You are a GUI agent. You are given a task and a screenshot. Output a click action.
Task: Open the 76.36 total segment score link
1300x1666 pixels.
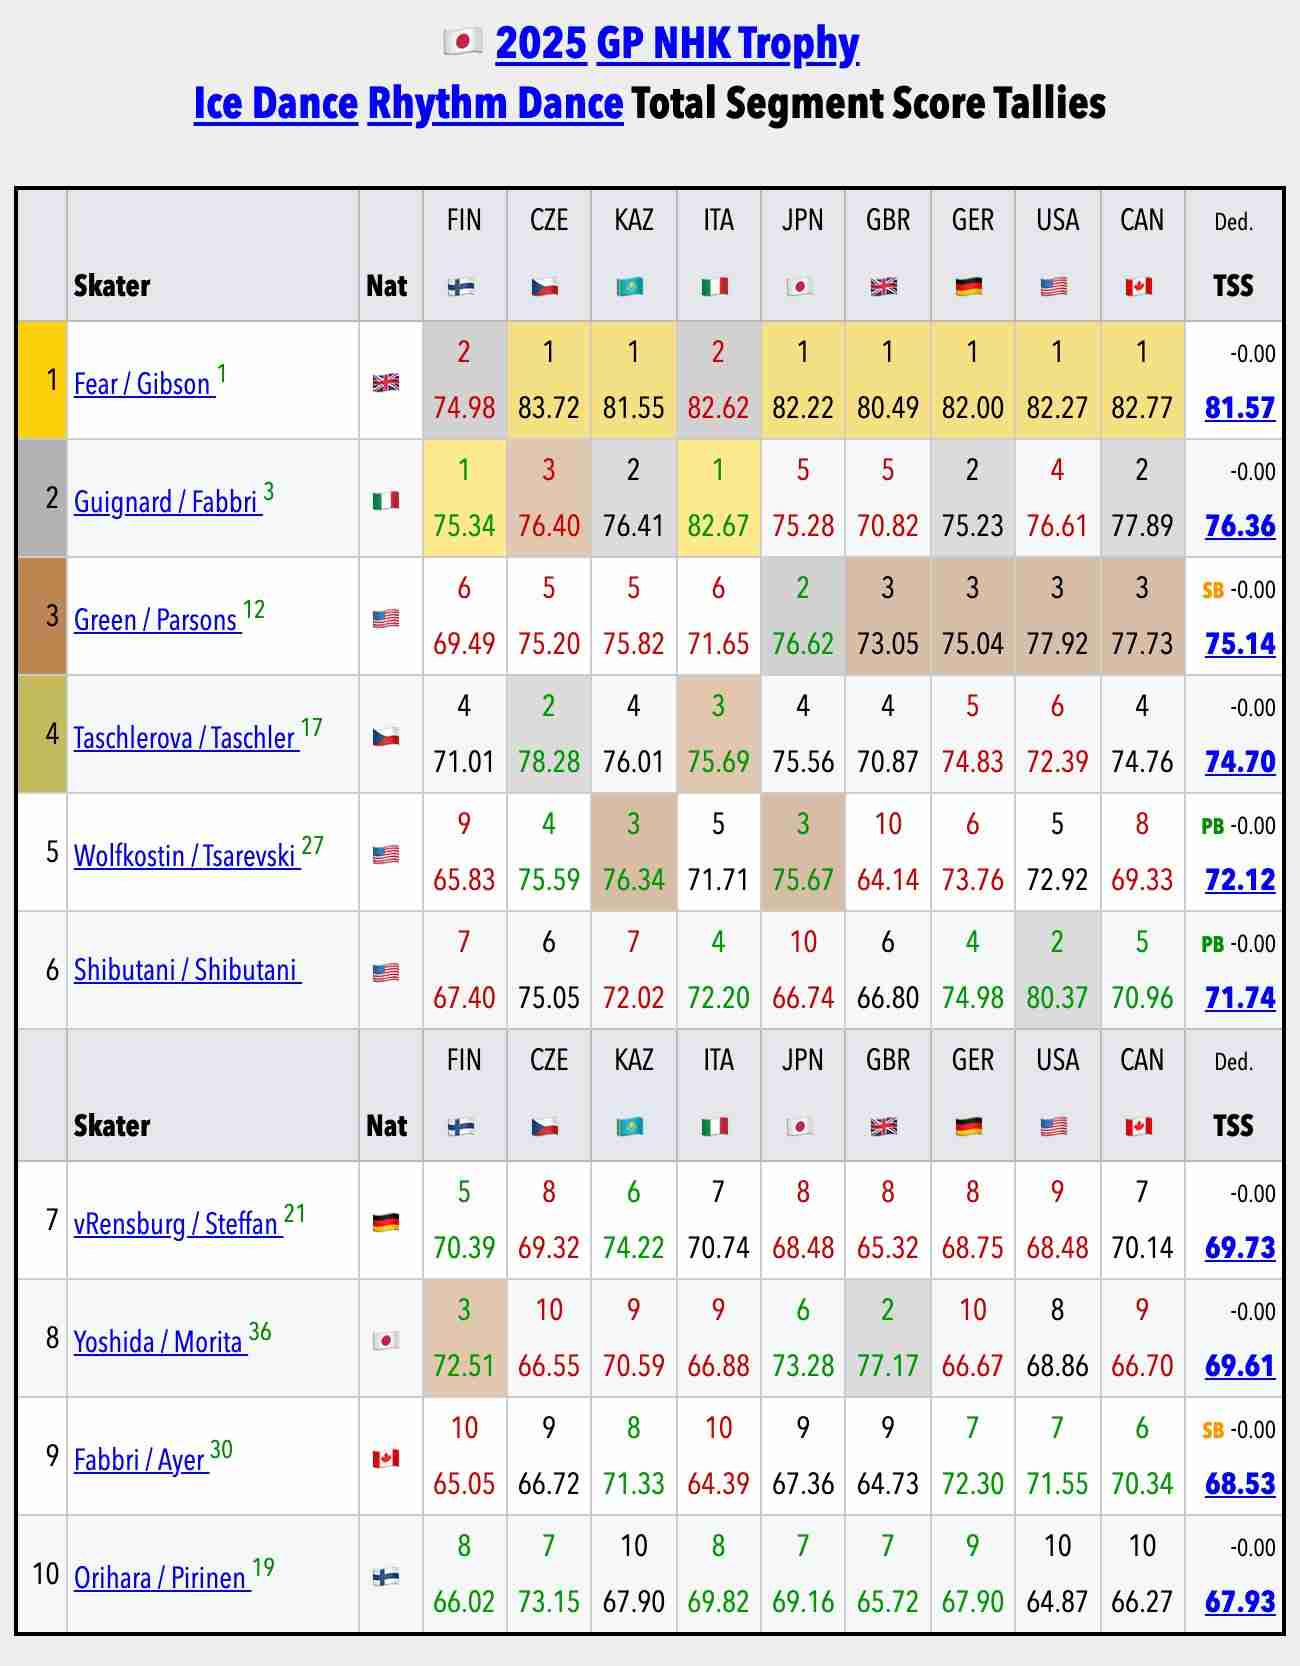coord(1240,526)
